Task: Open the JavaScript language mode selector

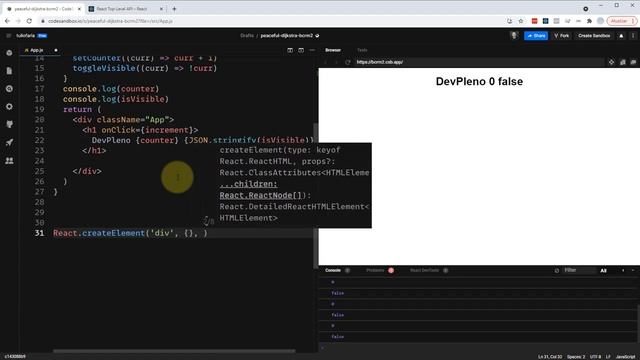Action: [x=625, y=357]
